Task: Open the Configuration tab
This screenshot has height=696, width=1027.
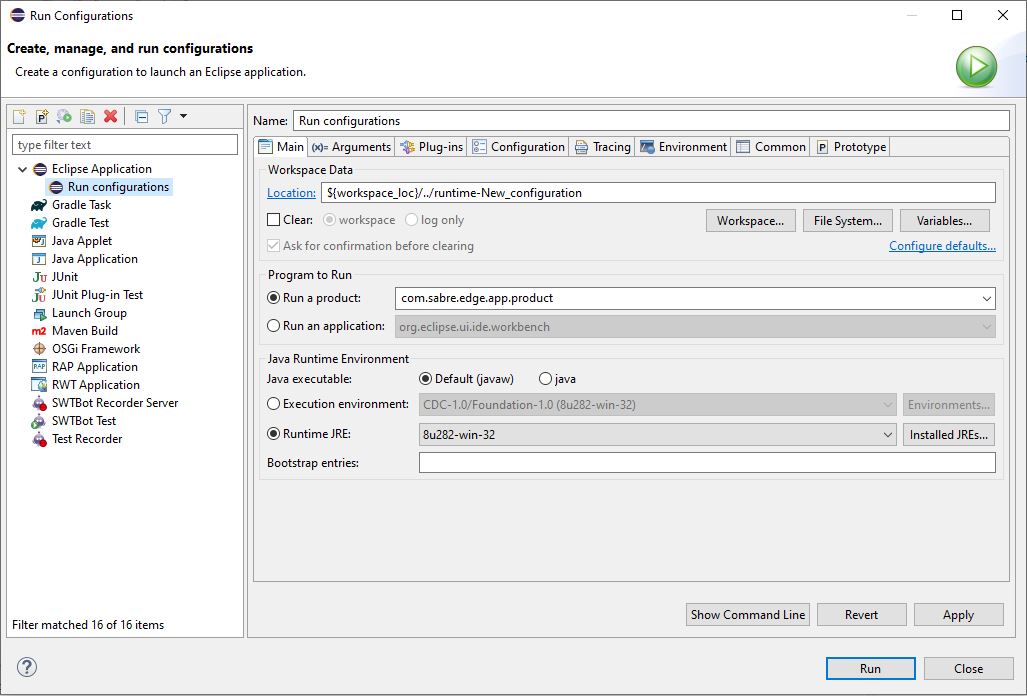Action: point(519,147)
